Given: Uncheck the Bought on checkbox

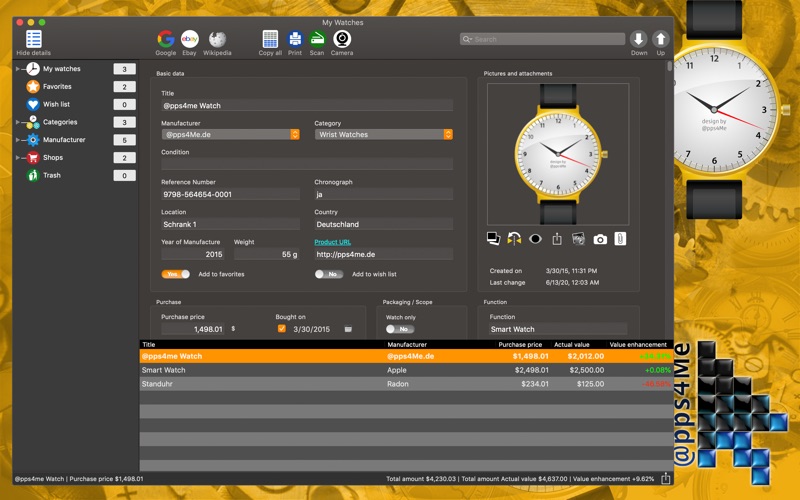Looking at the screenshot, I should [x=282, y=329].
